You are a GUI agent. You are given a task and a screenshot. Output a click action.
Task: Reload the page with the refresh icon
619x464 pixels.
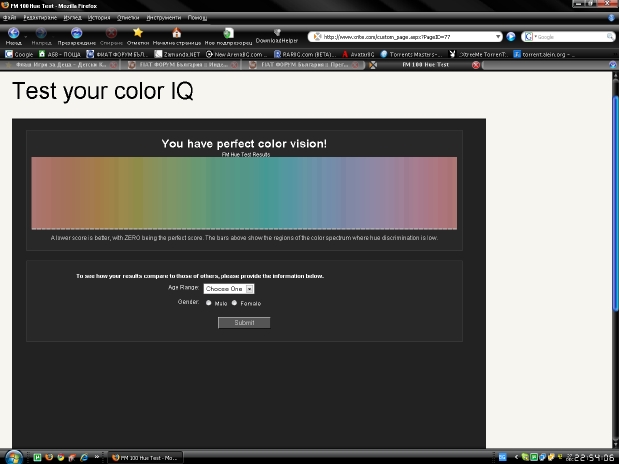coord(76,33)
